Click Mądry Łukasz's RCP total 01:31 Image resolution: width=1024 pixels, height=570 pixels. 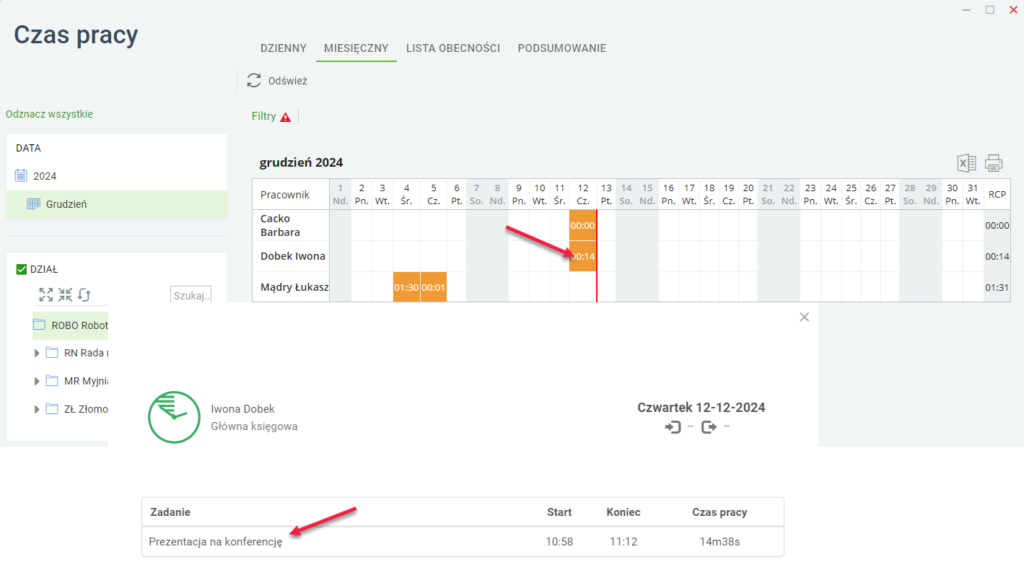pos(997,287)
